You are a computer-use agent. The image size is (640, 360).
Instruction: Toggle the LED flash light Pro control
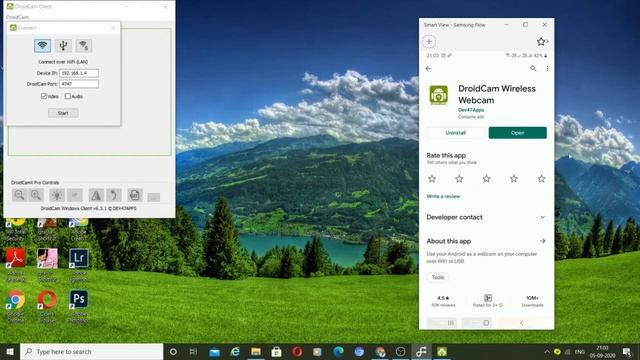[x=57, y=195]
